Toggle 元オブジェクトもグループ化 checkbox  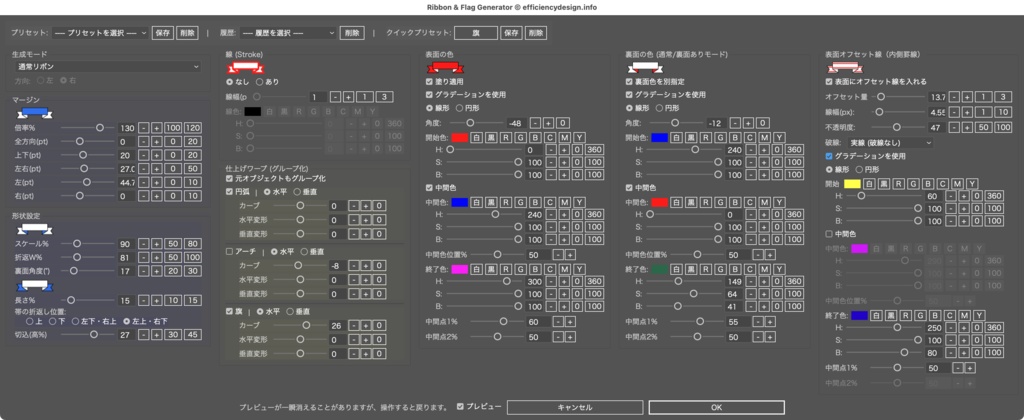click(x=229, y=178)
